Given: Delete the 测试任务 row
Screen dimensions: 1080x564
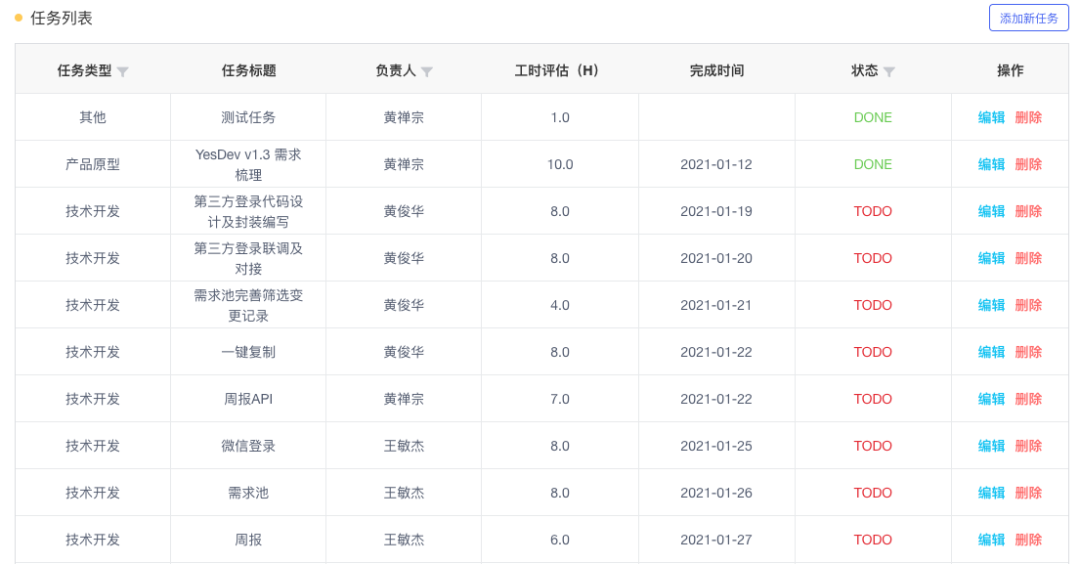Looking at the screenshot, I should click(x=1028, y=118).
